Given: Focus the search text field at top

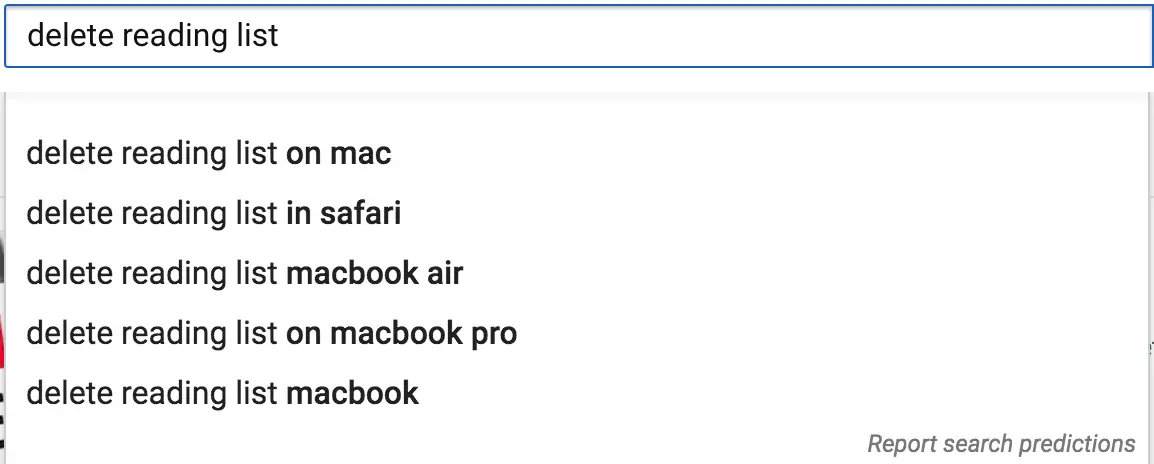Looking at the screenshot, I should (576, 36).
